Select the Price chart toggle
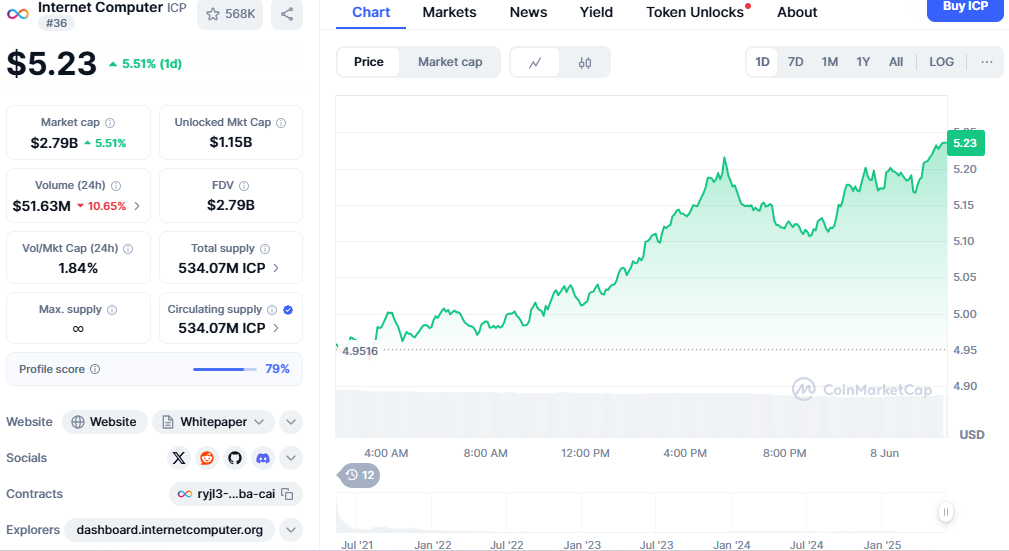 pyautogui.click(x=368, y=62)
